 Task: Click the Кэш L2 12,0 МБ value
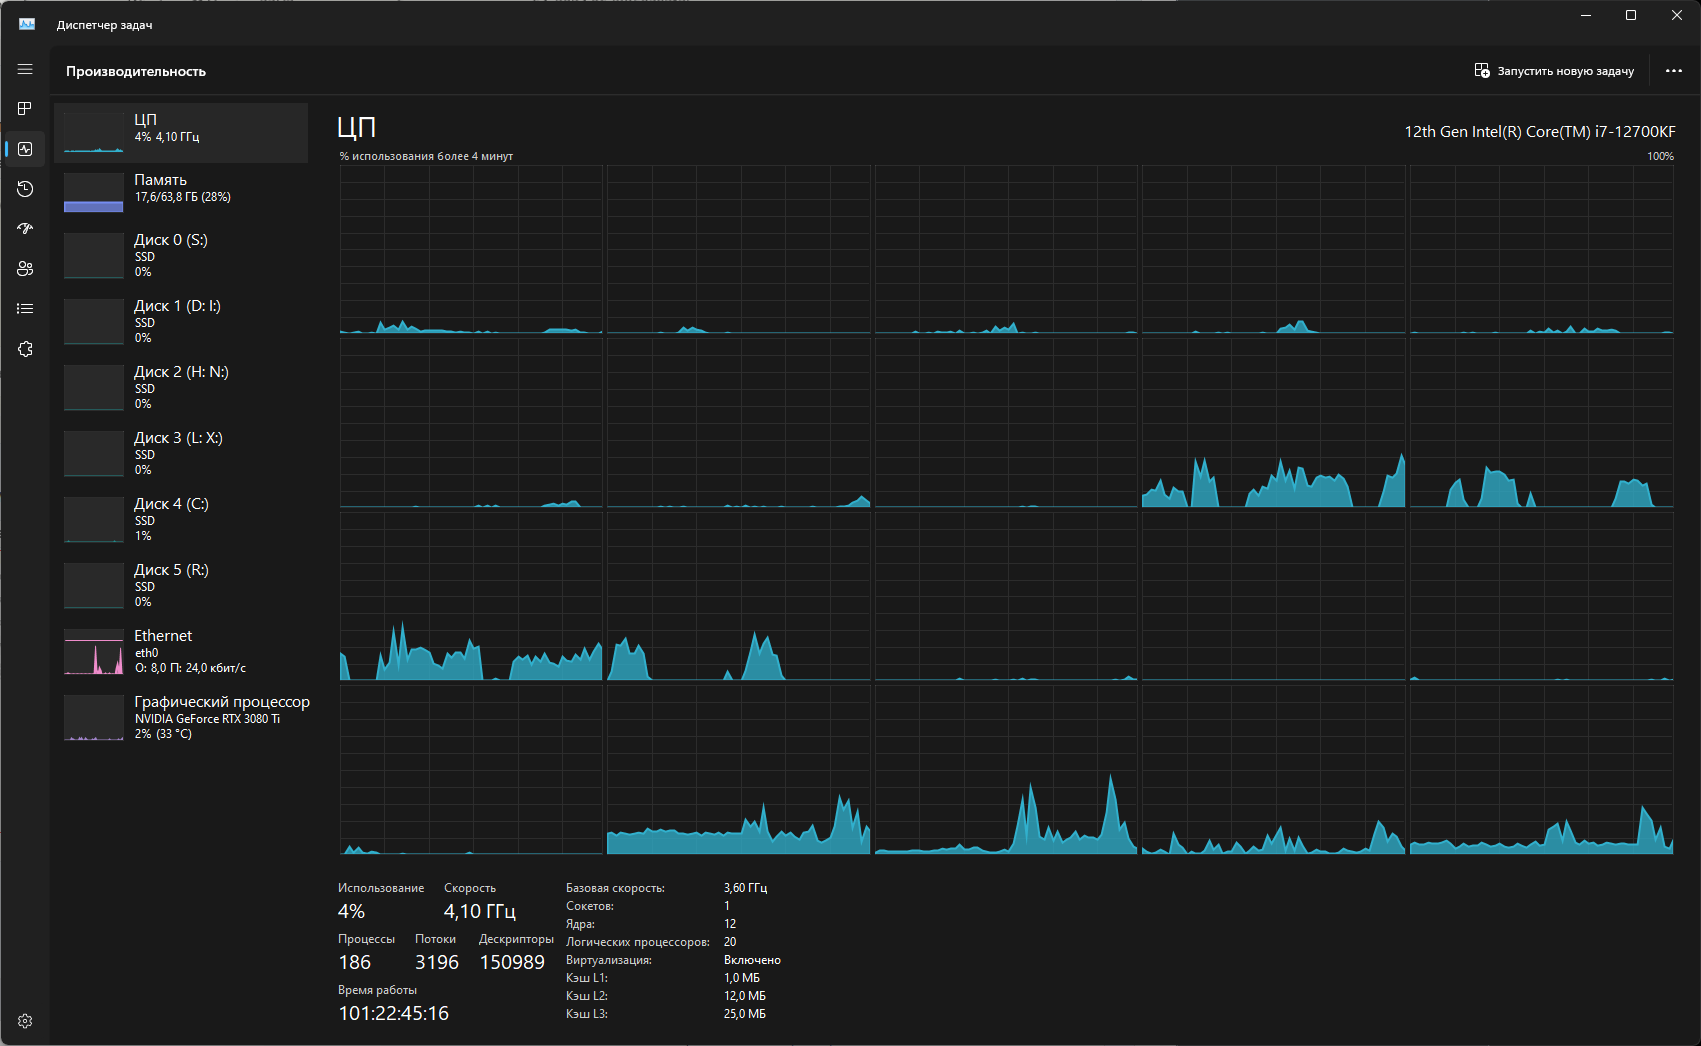pos(745,996)
